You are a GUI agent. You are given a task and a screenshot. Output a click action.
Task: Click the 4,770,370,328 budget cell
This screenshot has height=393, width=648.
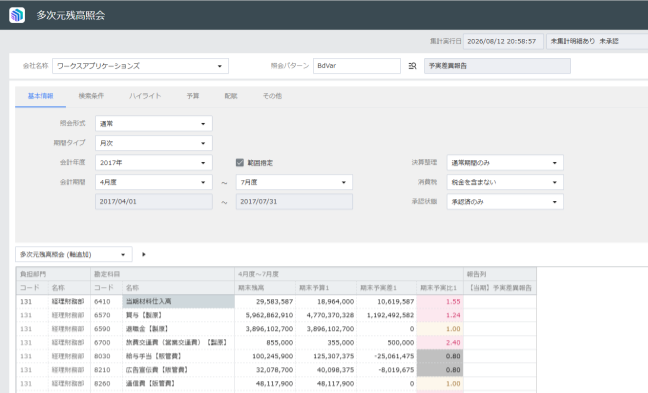[326, 315]
